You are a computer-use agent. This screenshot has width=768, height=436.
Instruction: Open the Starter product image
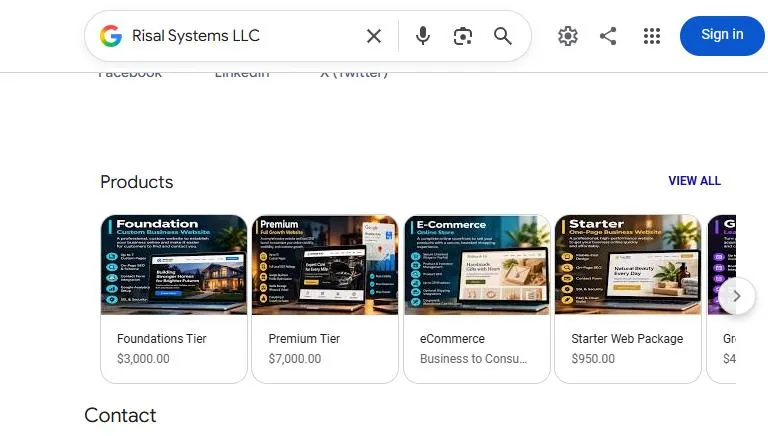(x=628, y=265)
